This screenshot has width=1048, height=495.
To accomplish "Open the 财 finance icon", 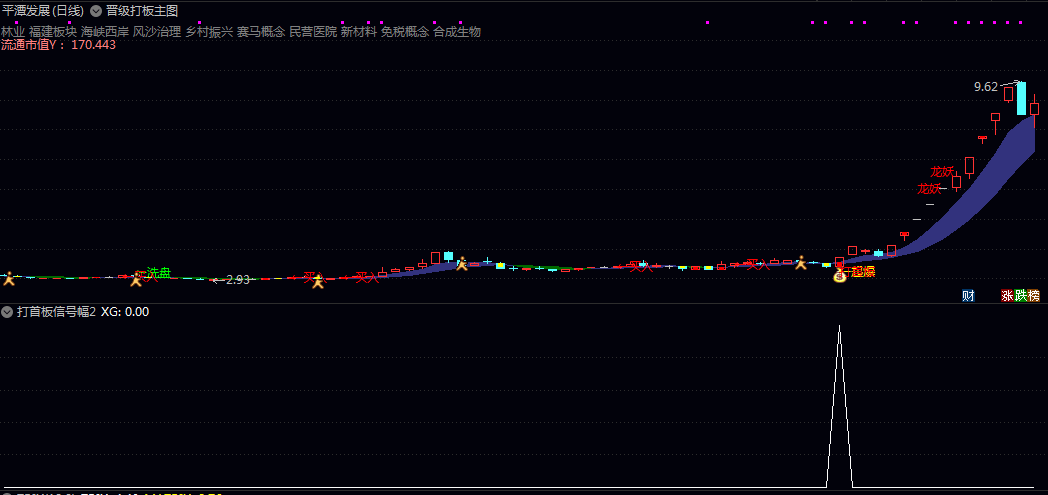I will pyautogui.click(x=968, y=295).
